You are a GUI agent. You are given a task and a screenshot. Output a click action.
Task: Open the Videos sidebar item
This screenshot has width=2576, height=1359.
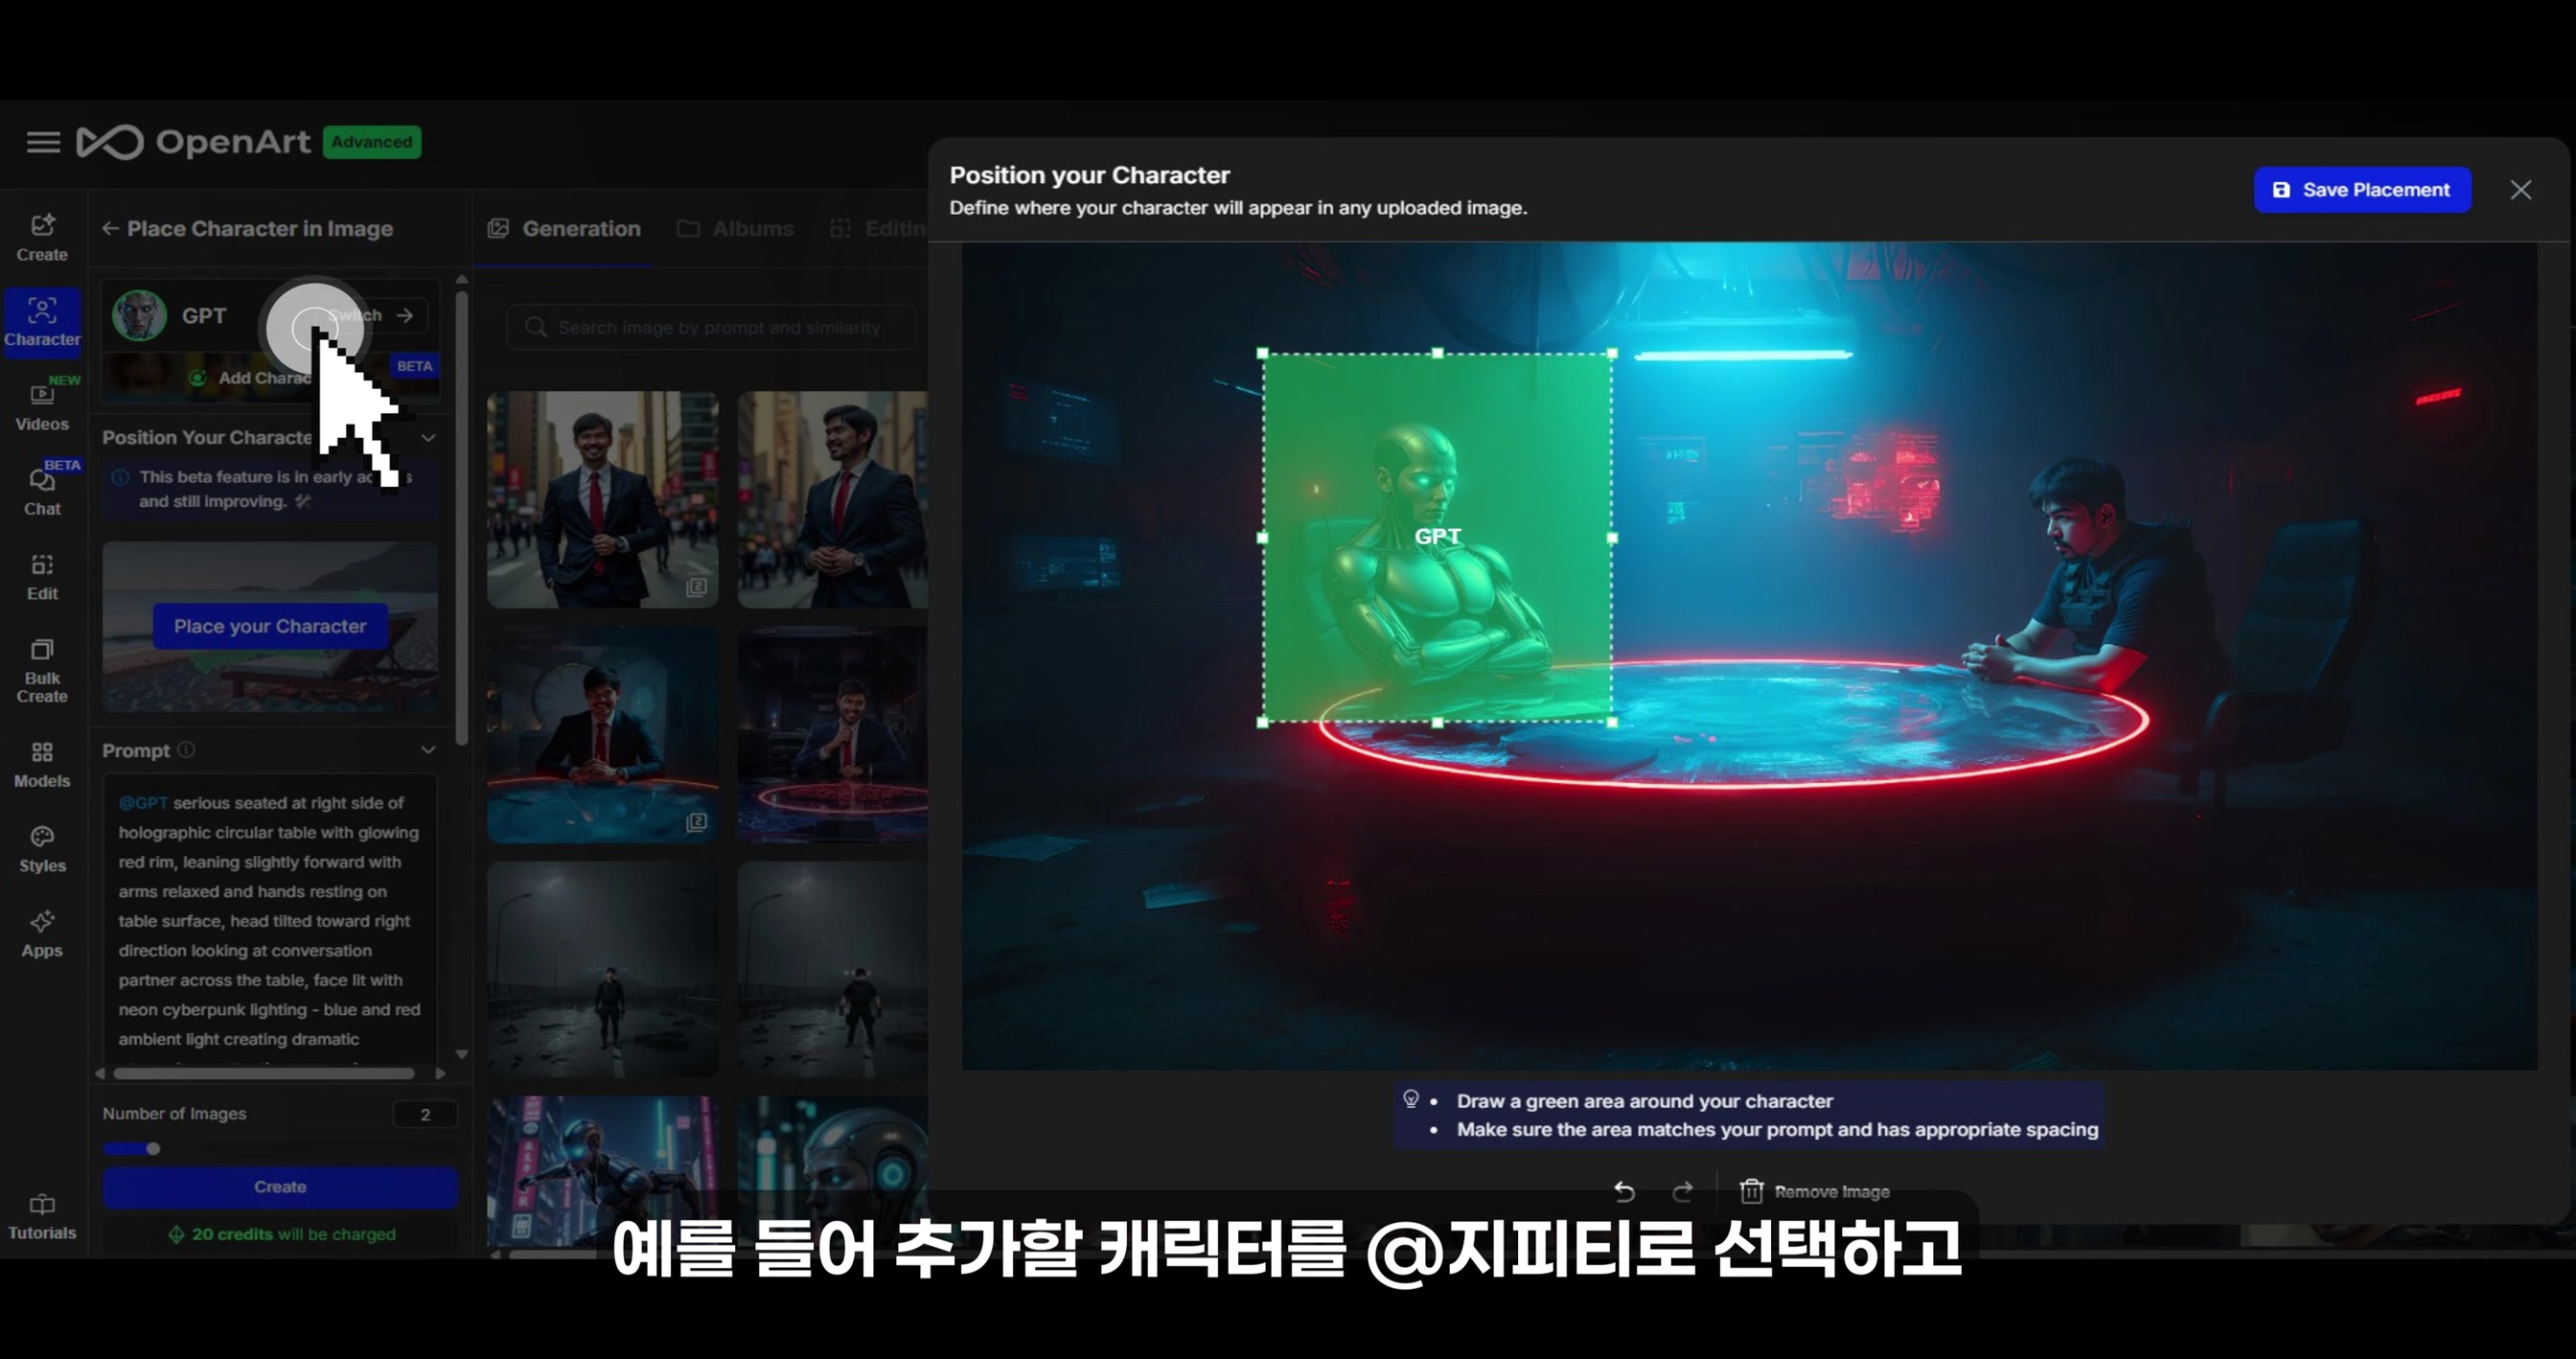(x=42, y=406)
